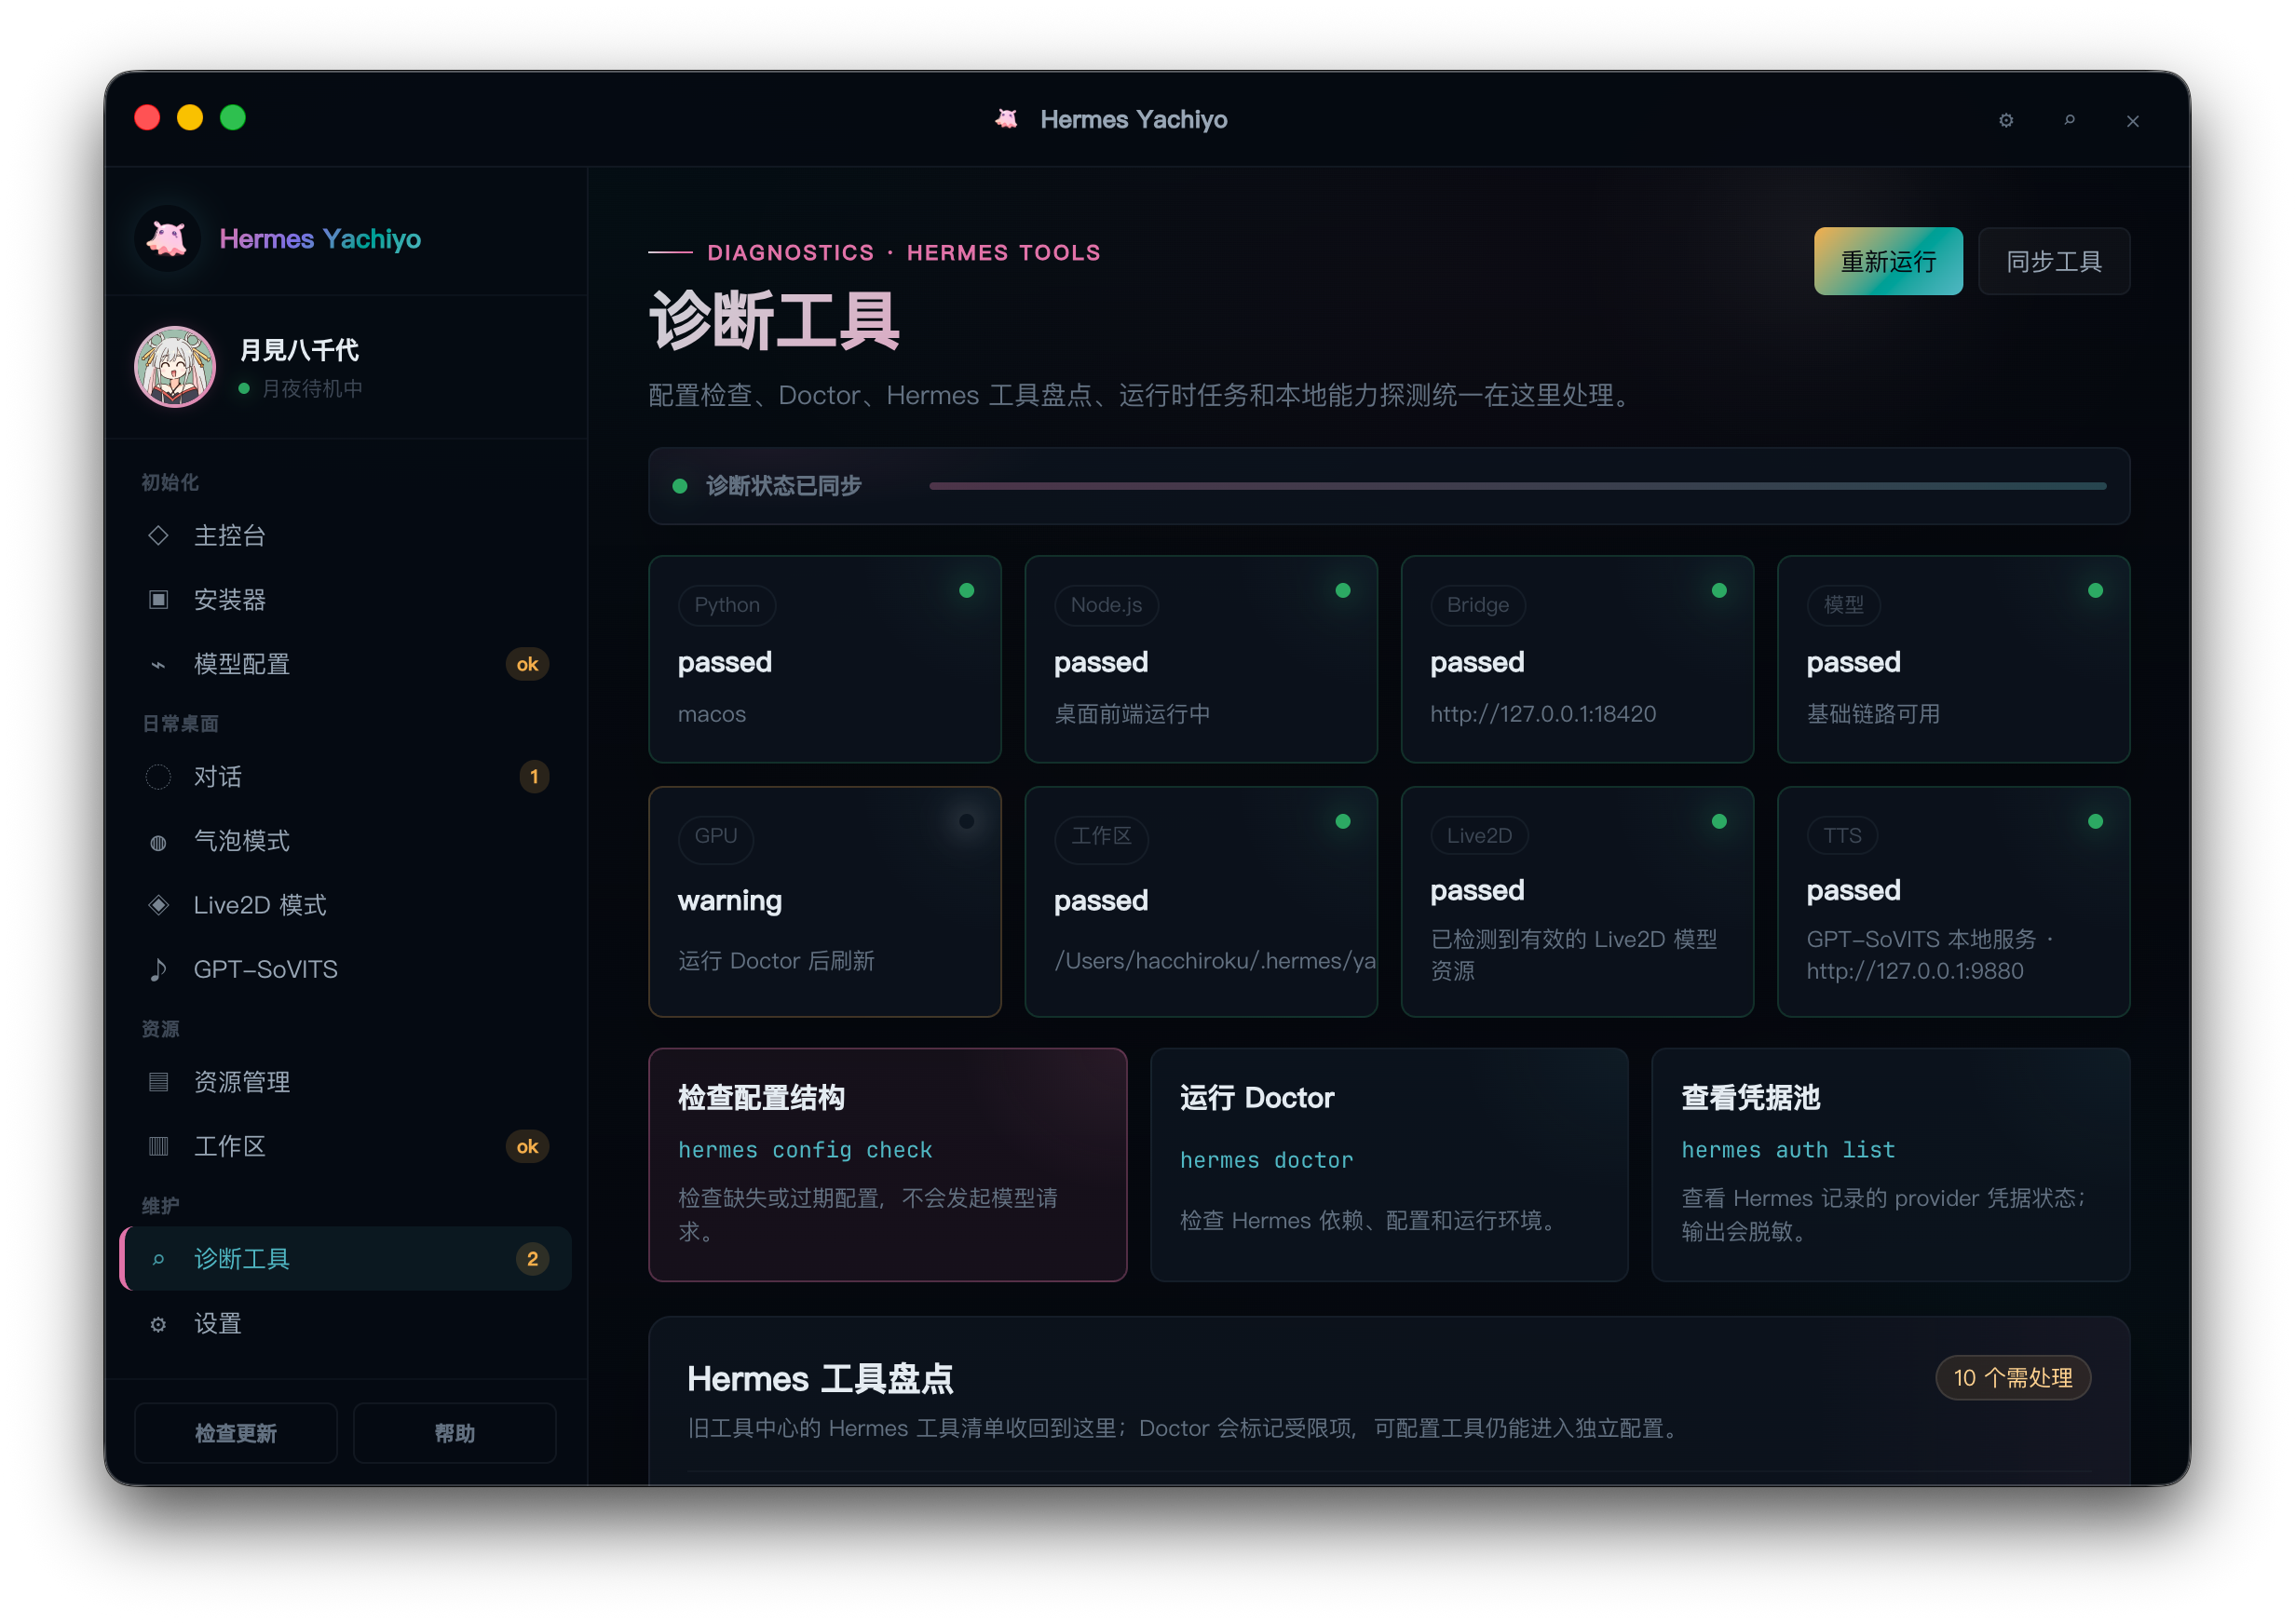The height and width of the screenshot is (1624, 2295).
Task: Open Live2D 模式 page
Action: pyautogui.click(x=346, y=905)
